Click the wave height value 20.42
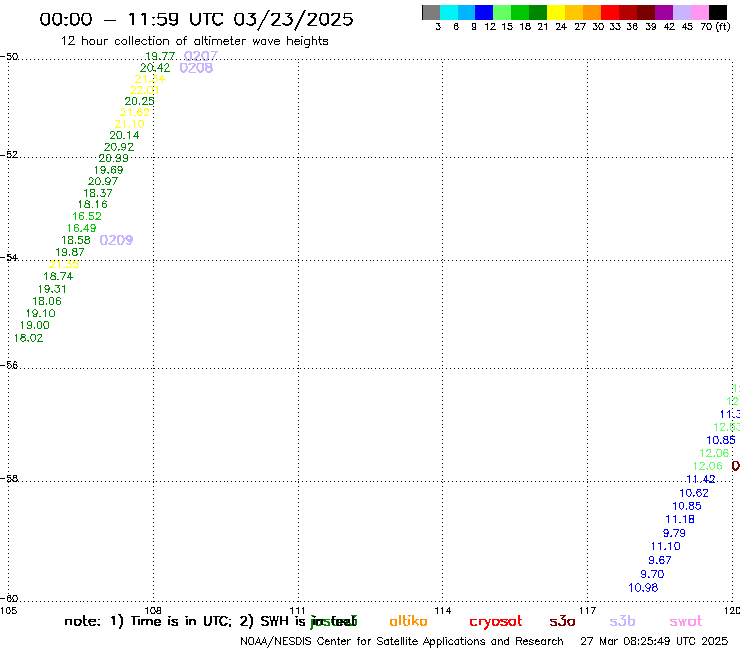 click(155, 68)
